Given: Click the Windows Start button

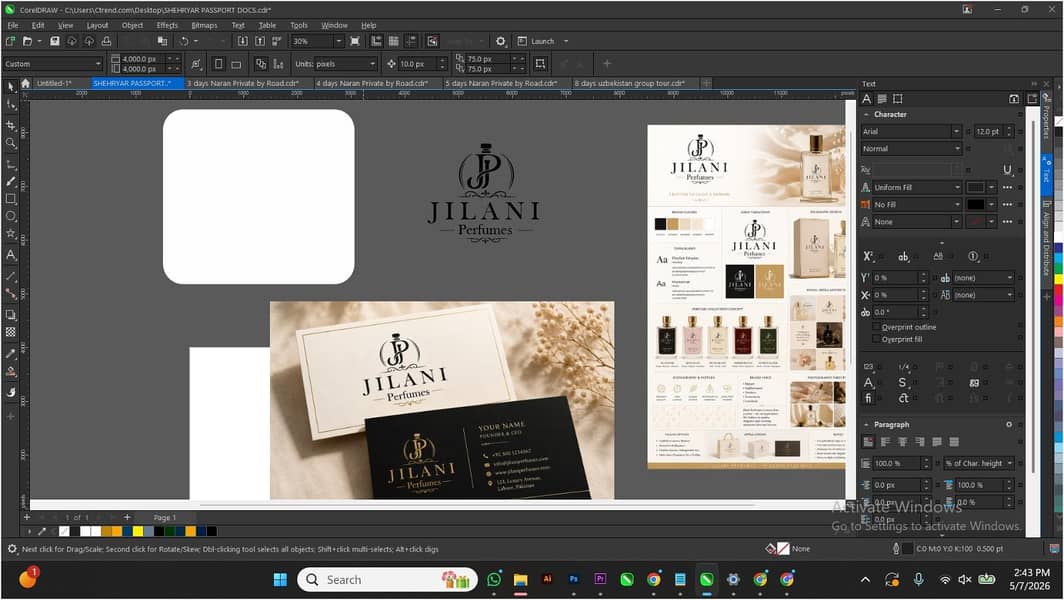Looking at the screenshot, I should [x=280, y=580].
